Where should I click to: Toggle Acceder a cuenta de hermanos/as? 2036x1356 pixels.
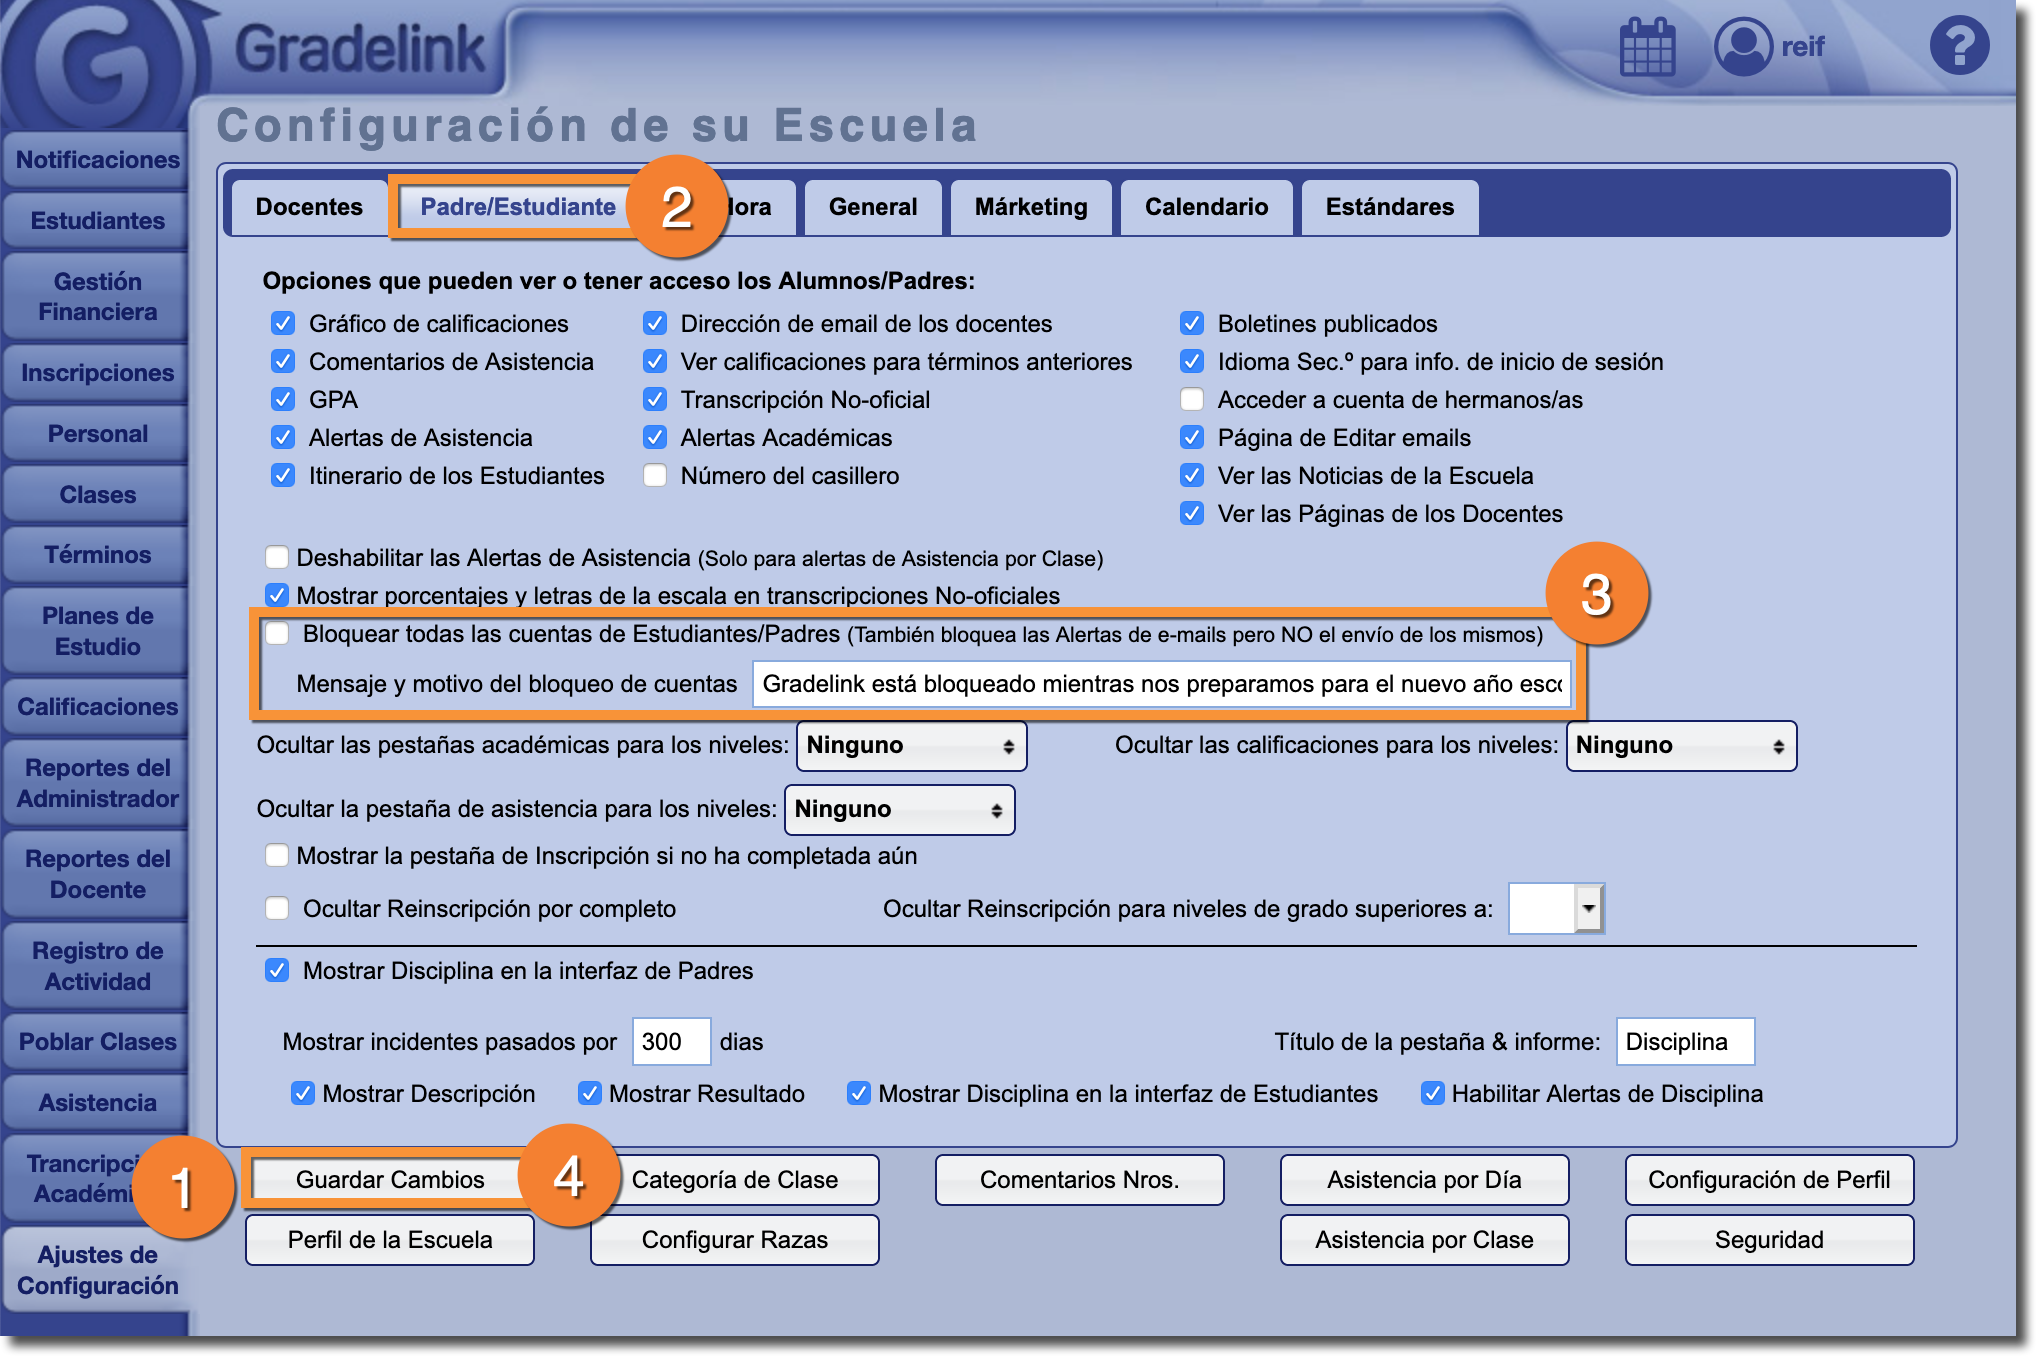point(1192,400)
